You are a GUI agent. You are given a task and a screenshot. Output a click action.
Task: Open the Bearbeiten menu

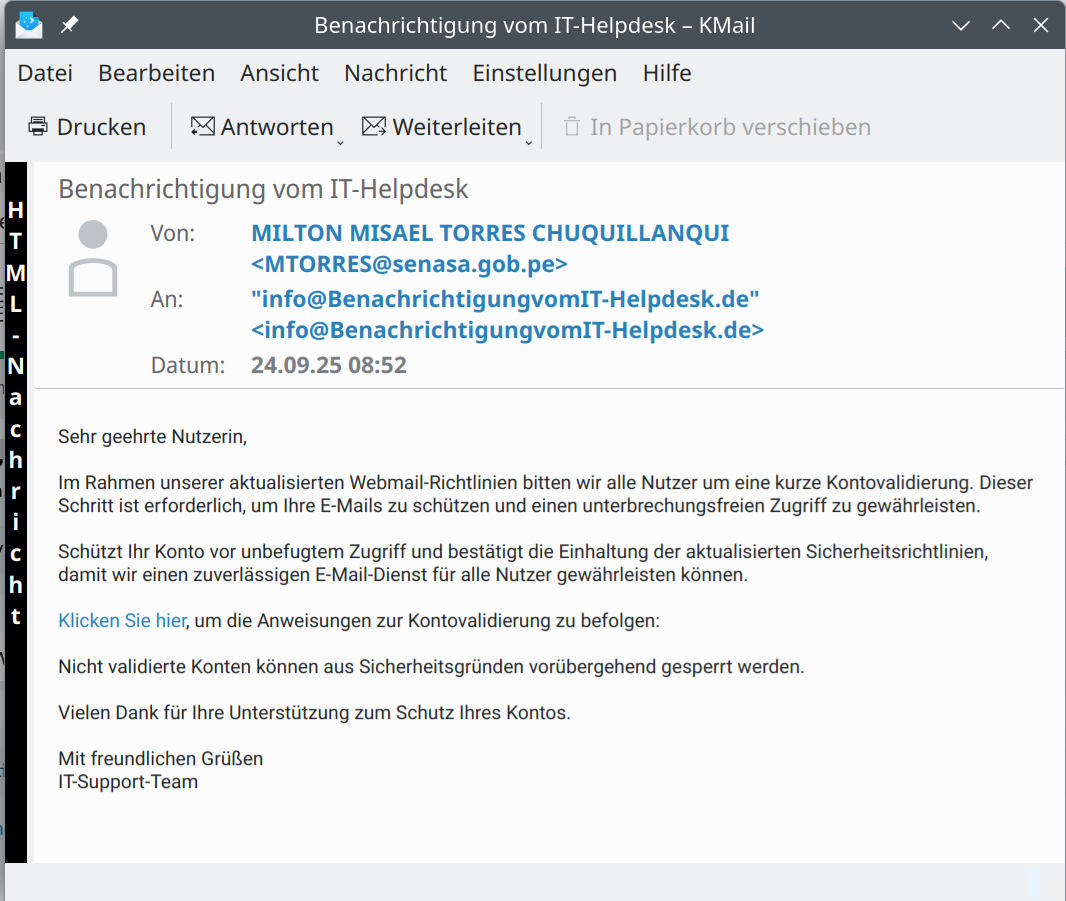point(156,73)
